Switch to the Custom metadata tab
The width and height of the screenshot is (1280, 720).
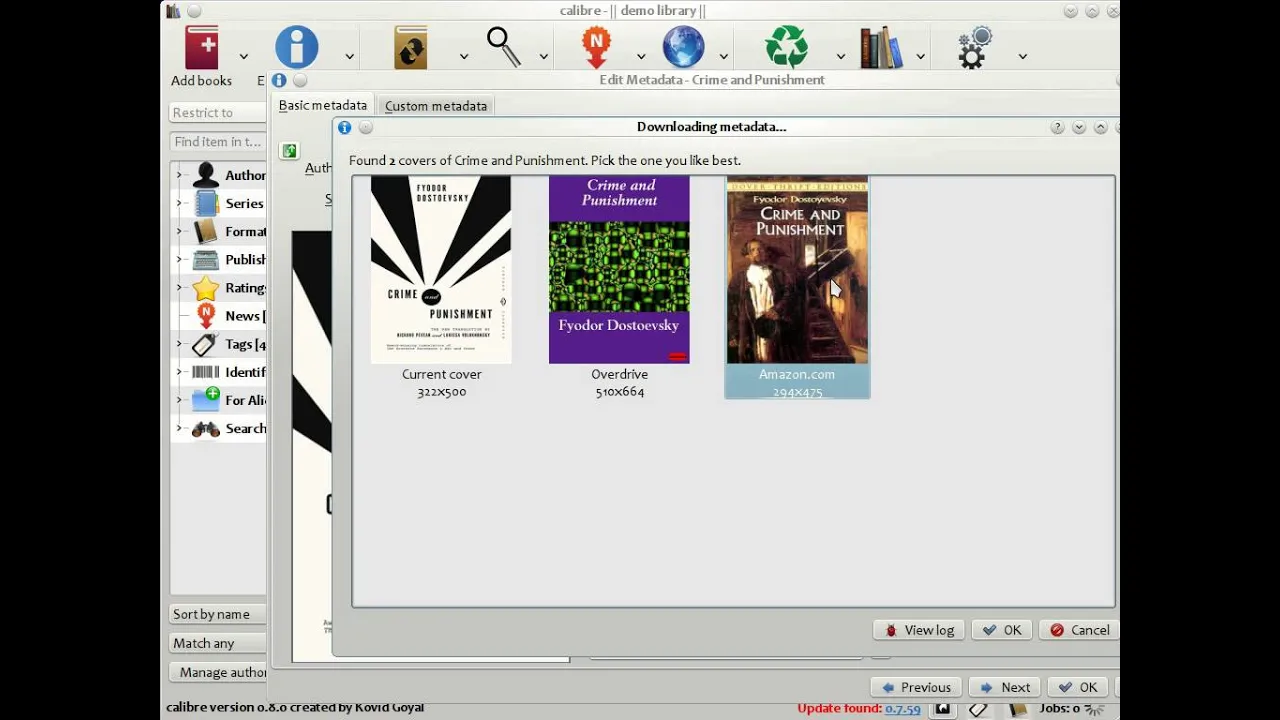pos(436,106)
